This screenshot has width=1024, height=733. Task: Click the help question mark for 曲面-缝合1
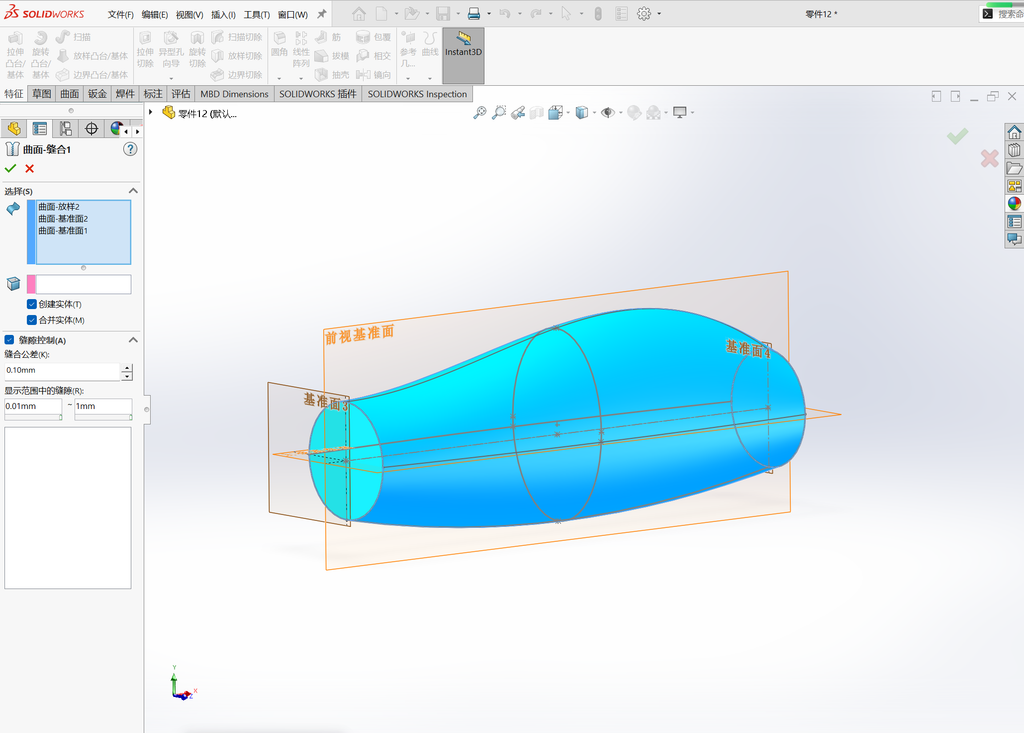pos(130,149)
